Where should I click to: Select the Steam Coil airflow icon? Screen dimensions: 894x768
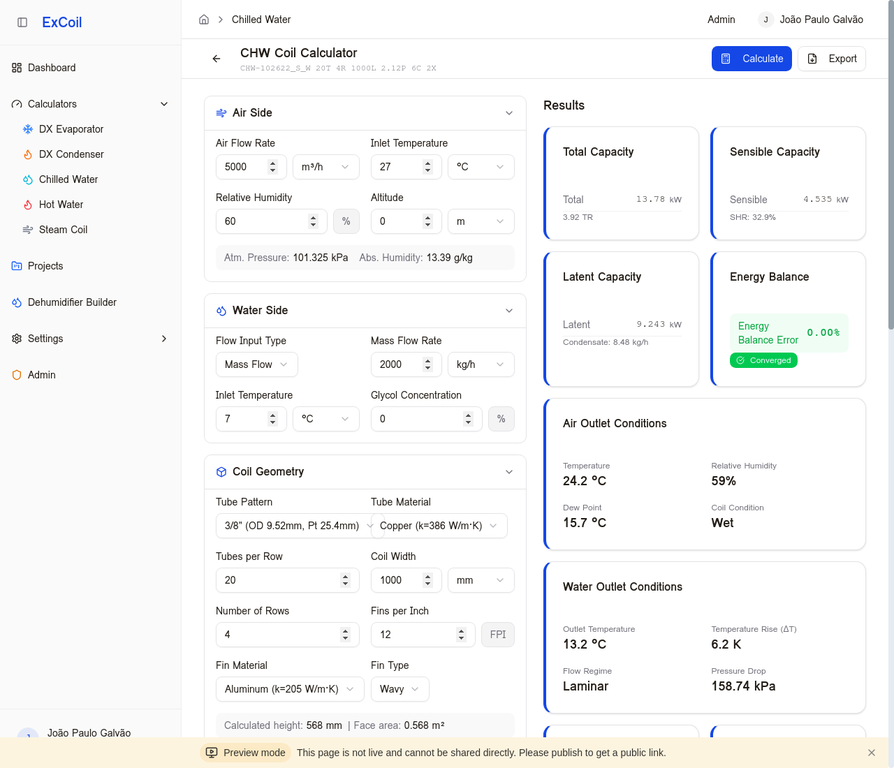point(26,229)
